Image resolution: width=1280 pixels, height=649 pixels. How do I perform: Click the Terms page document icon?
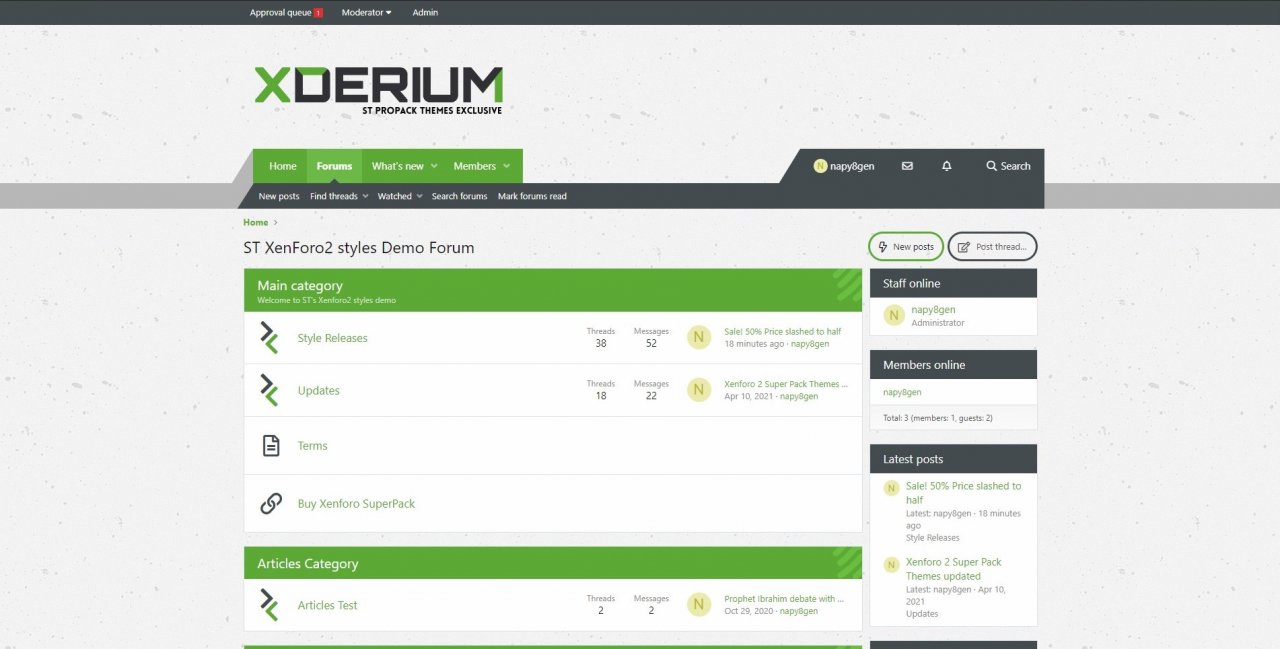coord(271,446)
